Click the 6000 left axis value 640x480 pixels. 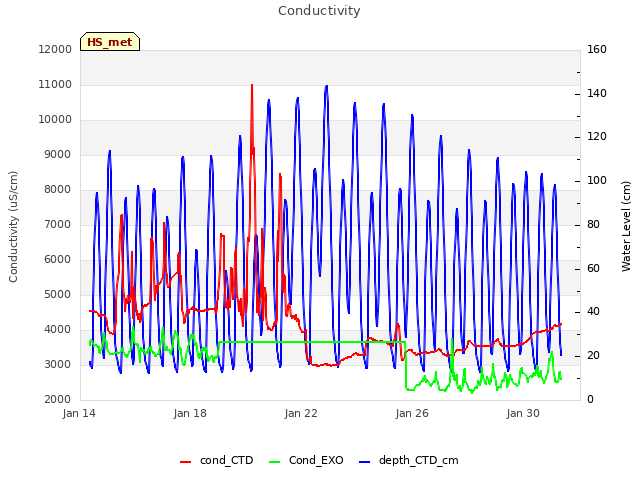[x=58, y=260]
